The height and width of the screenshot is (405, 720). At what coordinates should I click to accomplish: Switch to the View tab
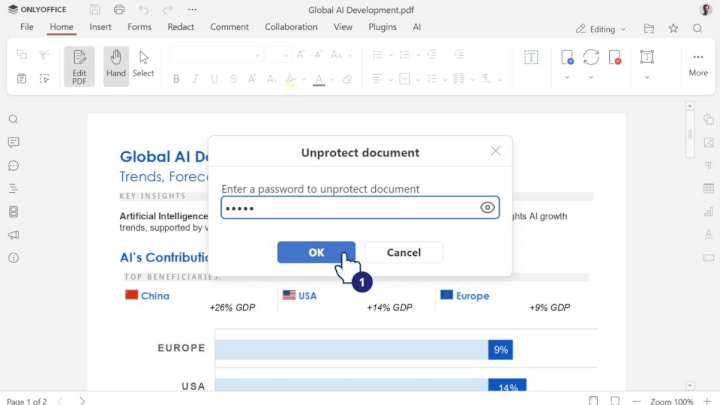tap(343, 27)
